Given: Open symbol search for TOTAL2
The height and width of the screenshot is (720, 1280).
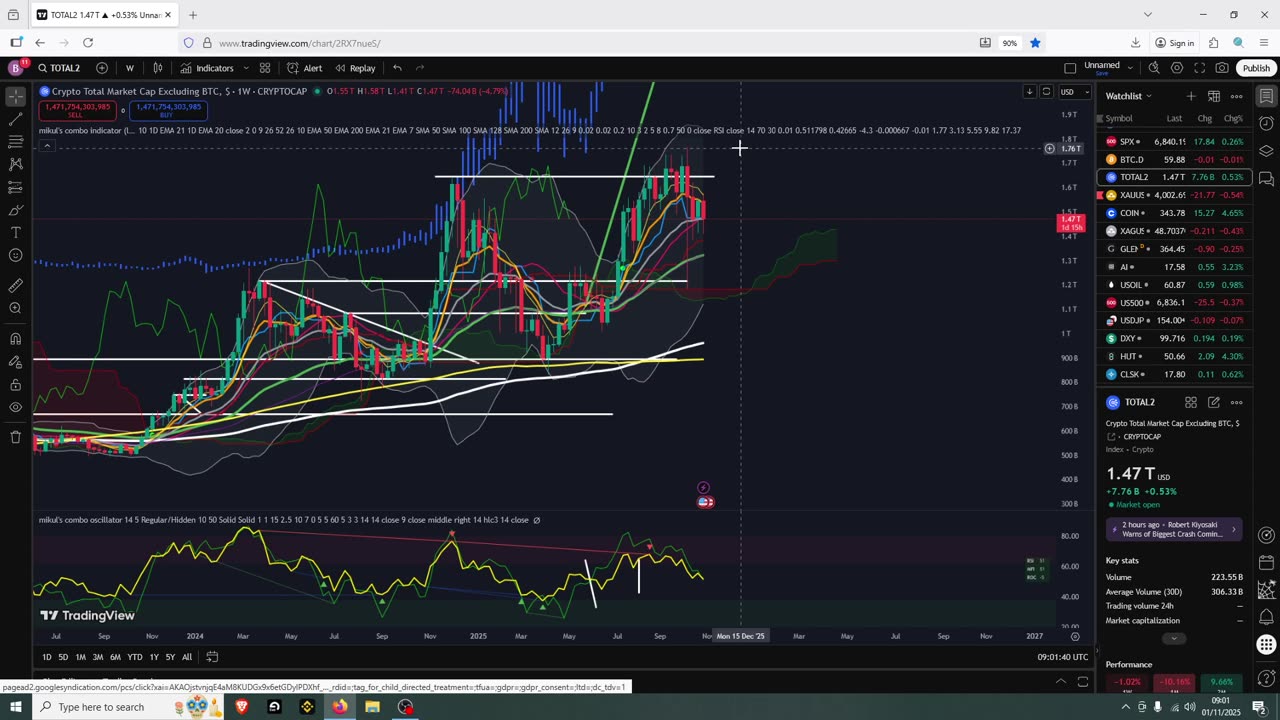Looking at the screenshot, I should [x=58, y=68].
